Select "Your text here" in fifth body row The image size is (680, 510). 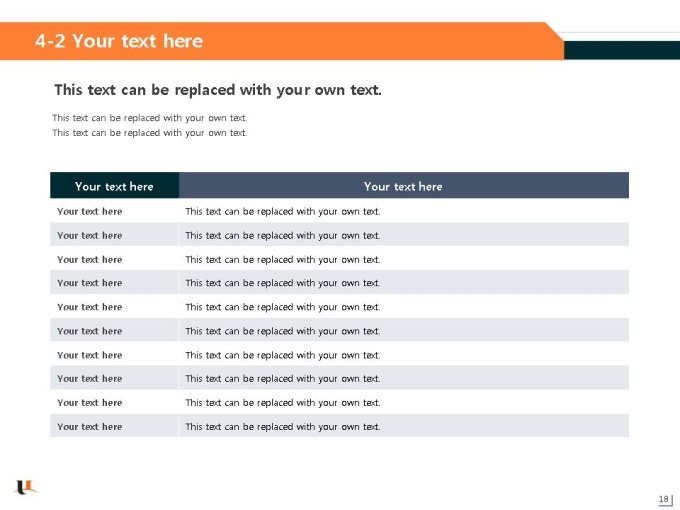(x=90, y=307)
